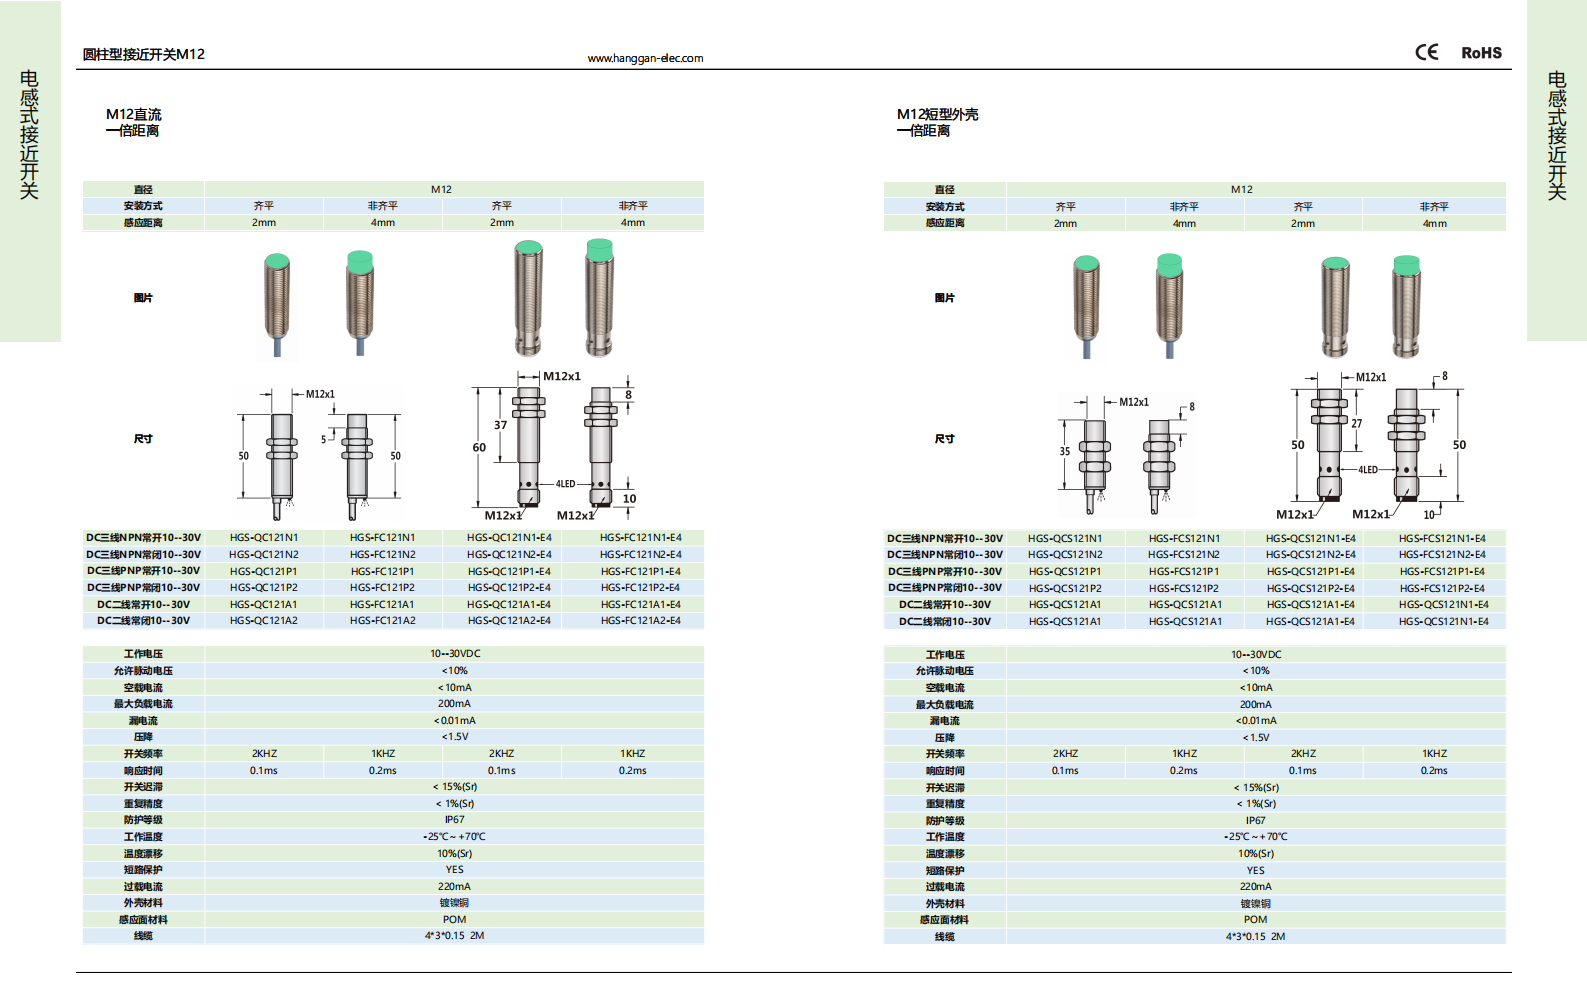View non-flush connector-type sensor photo in M12短型外壳 table
The height and width of the screenshot is (986, 1587).
[1406, 306]
